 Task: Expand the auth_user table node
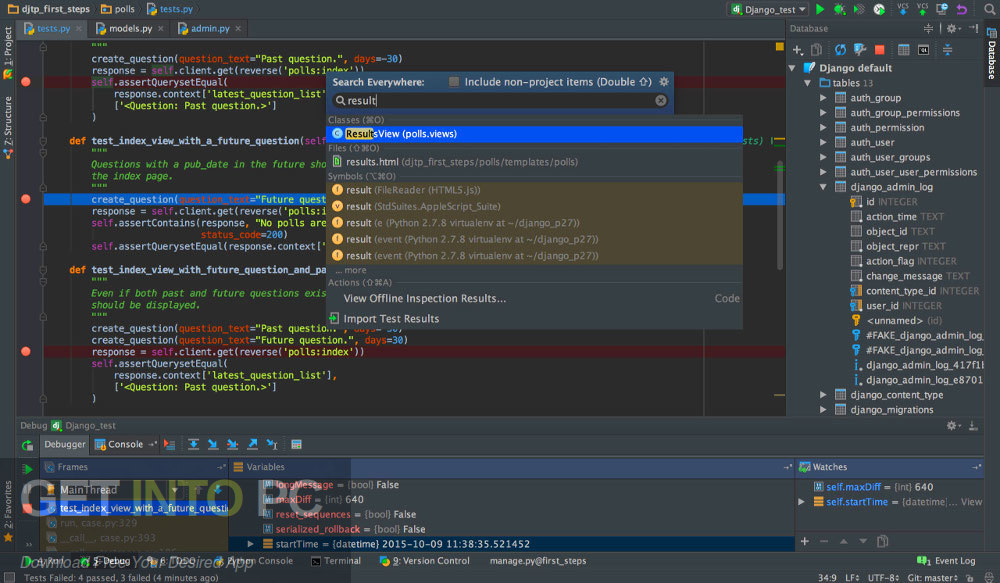823,142
